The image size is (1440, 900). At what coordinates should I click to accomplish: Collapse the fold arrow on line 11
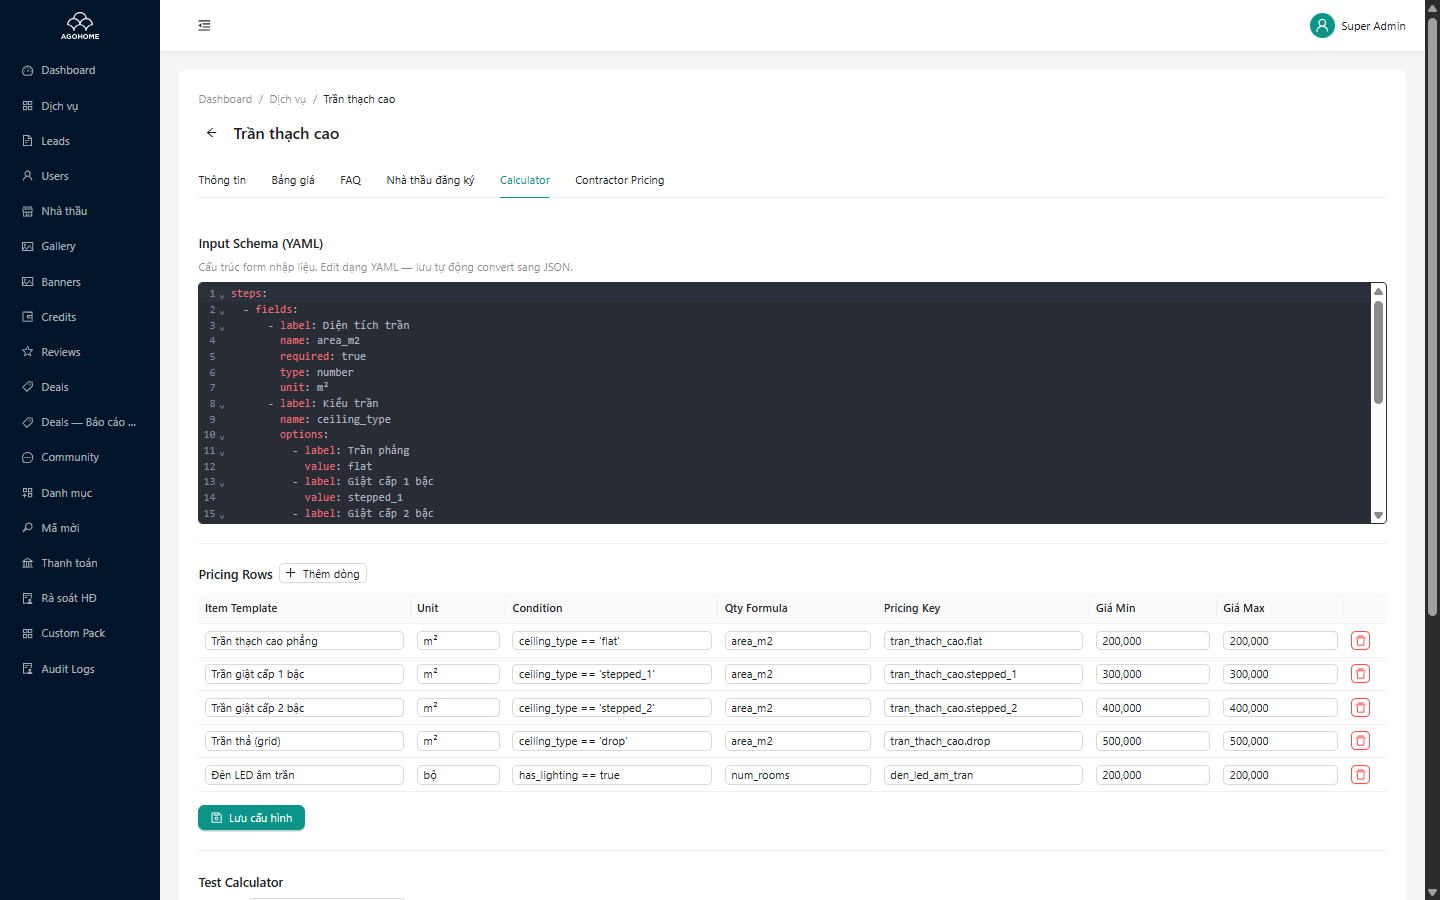pos(222,452)
